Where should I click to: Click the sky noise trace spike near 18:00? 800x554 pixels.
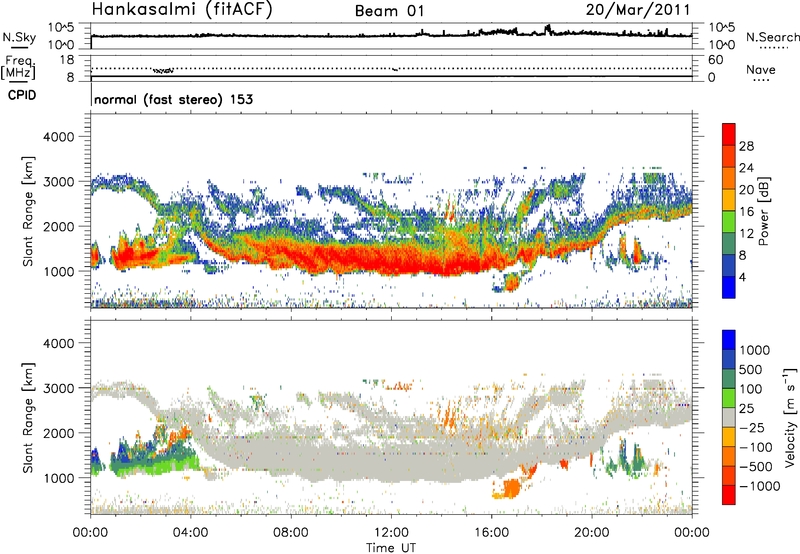[x=548, y=29]
